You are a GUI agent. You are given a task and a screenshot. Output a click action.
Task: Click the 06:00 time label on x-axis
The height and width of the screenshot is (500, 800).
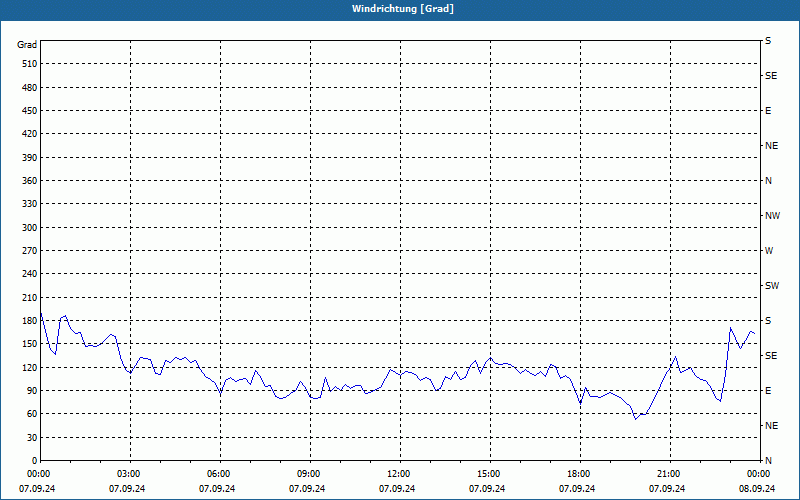coord(219,474)
